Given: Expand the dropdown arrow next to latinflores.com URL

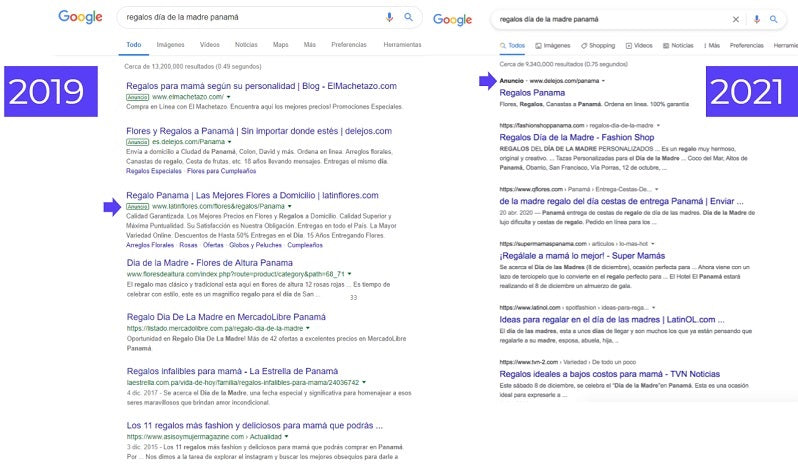Looking at the screenshot, I should pyautogui.click(x=290, y=207).
